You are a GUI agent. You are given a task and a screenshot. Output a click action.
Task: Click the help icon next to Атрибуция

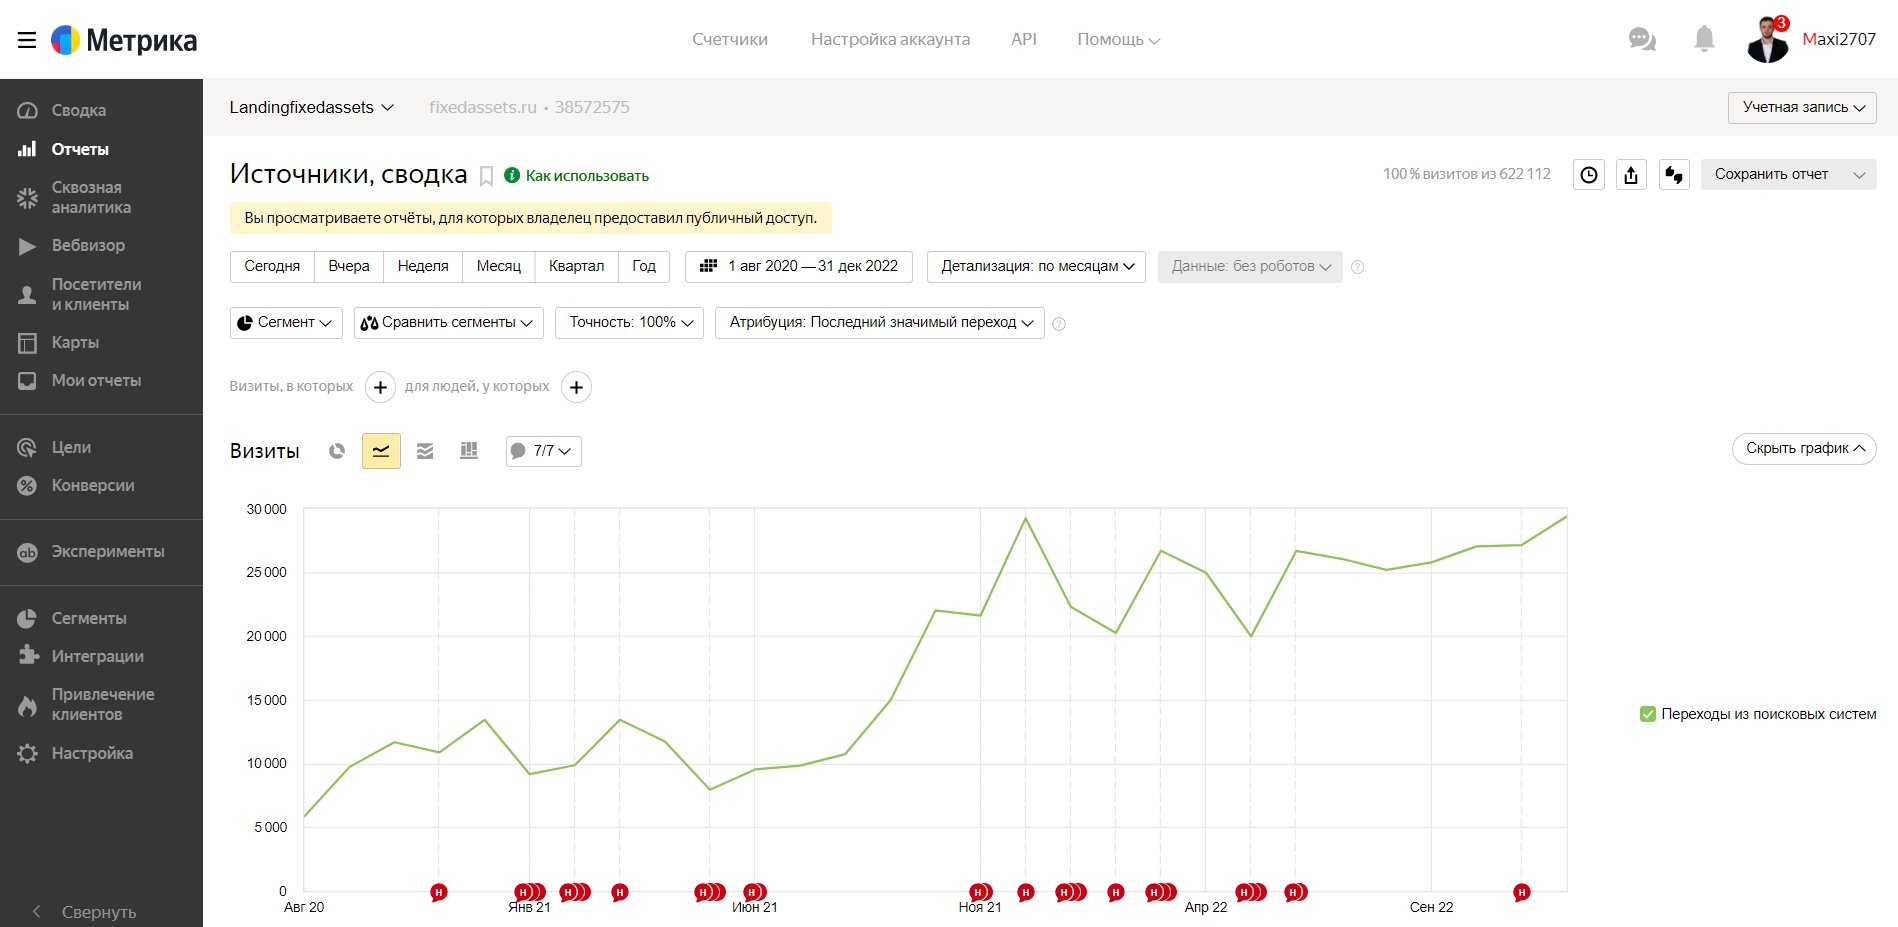coord(1059,324)
